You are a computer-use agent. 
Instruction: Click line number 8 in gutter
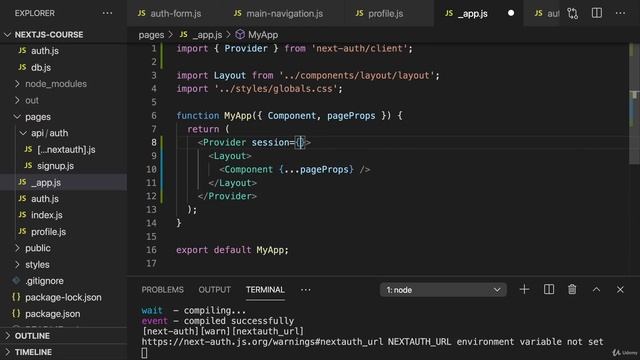pyautogui.click(x=154, y=142)
